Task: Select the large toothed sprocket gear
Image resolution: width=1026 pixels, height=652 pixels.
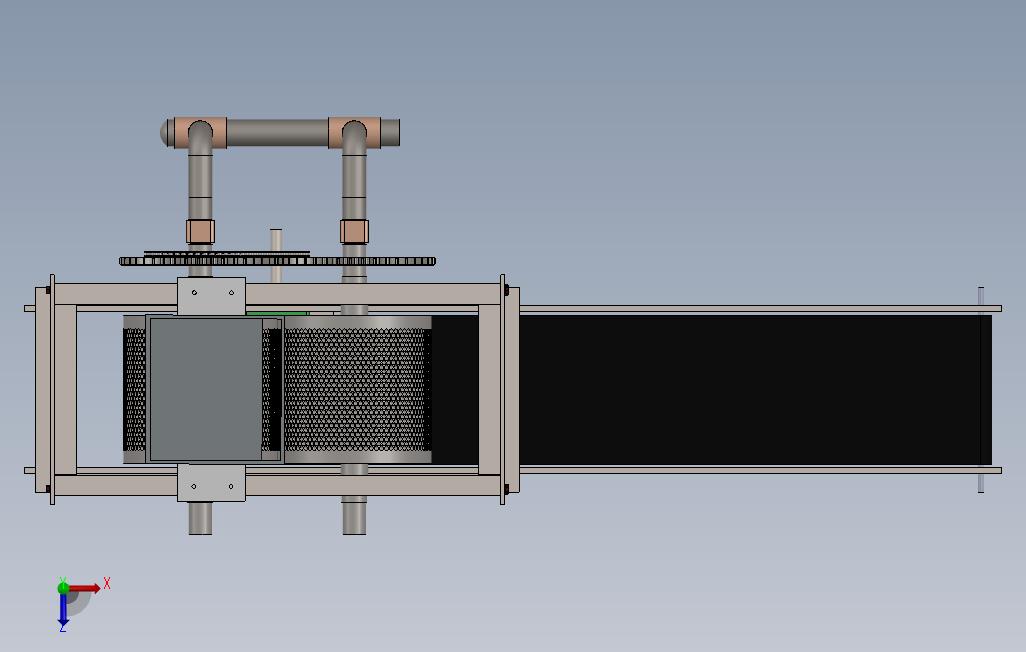Action: [x=277, y=261]
